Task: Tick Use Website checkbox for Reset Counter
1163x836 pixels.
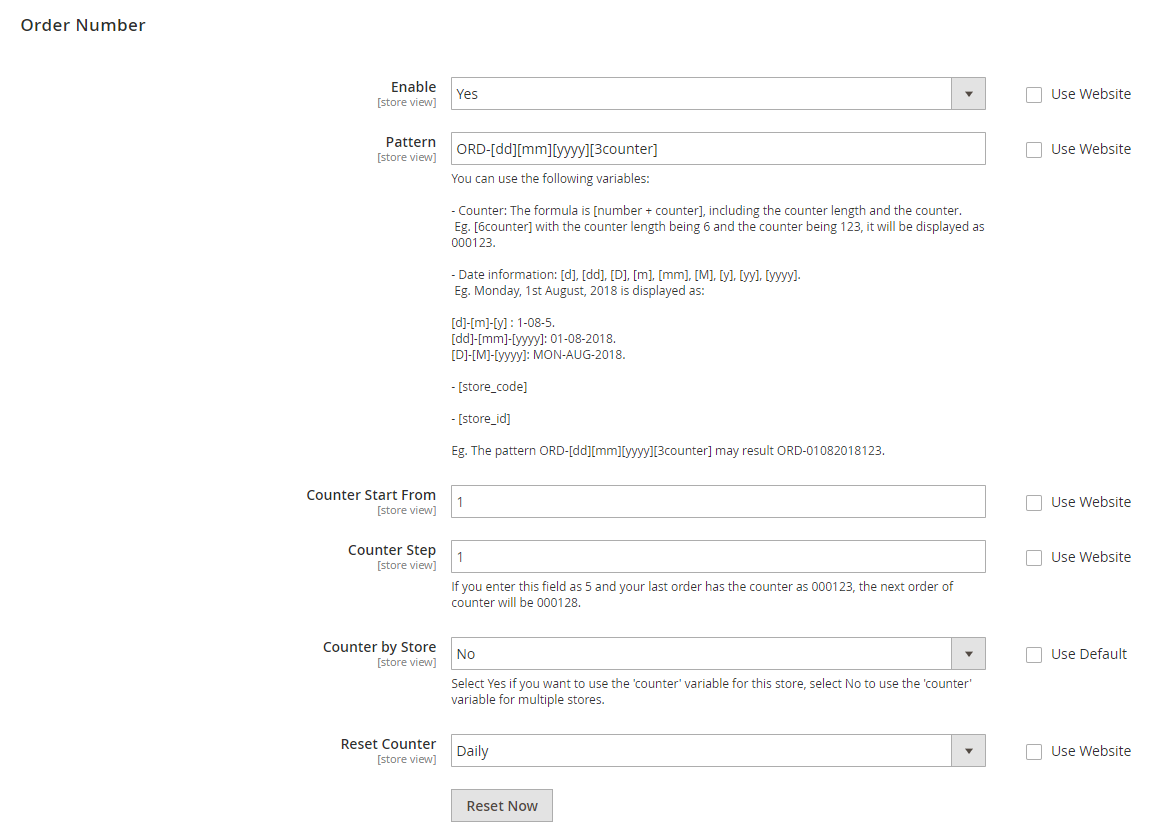Action: tap(1034, 752)
